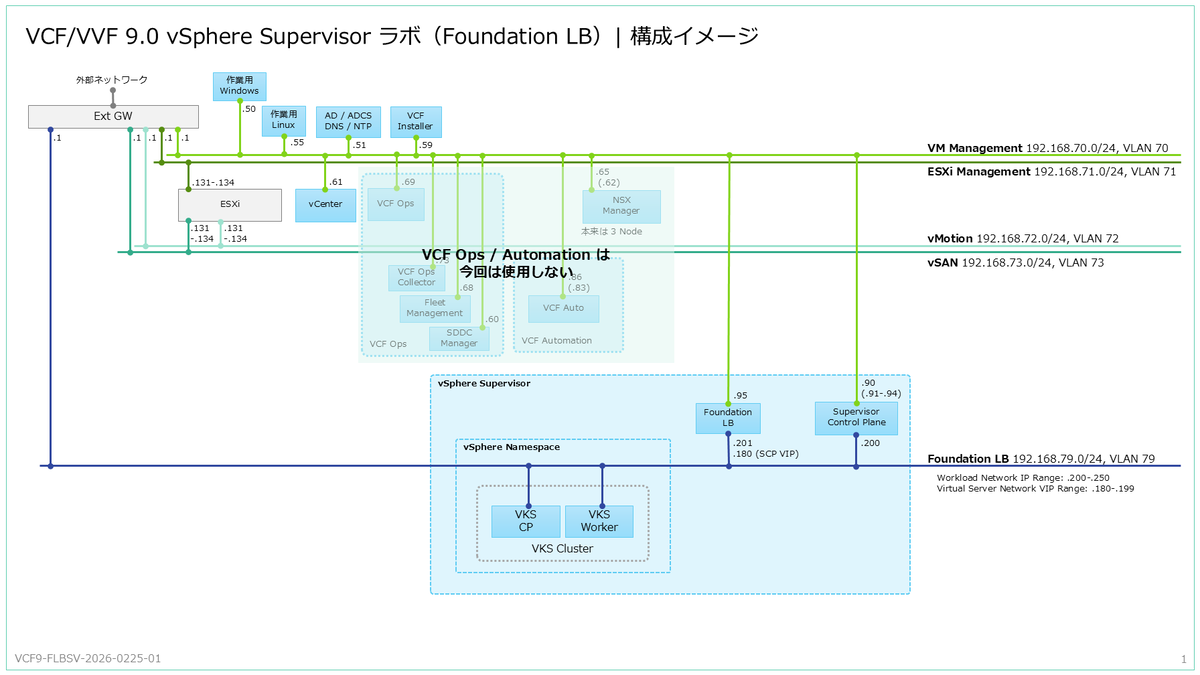The height and width of the screenshot is (675, 1200).
Task: Click the ESXi host box
Action: [x=230, y=205]
